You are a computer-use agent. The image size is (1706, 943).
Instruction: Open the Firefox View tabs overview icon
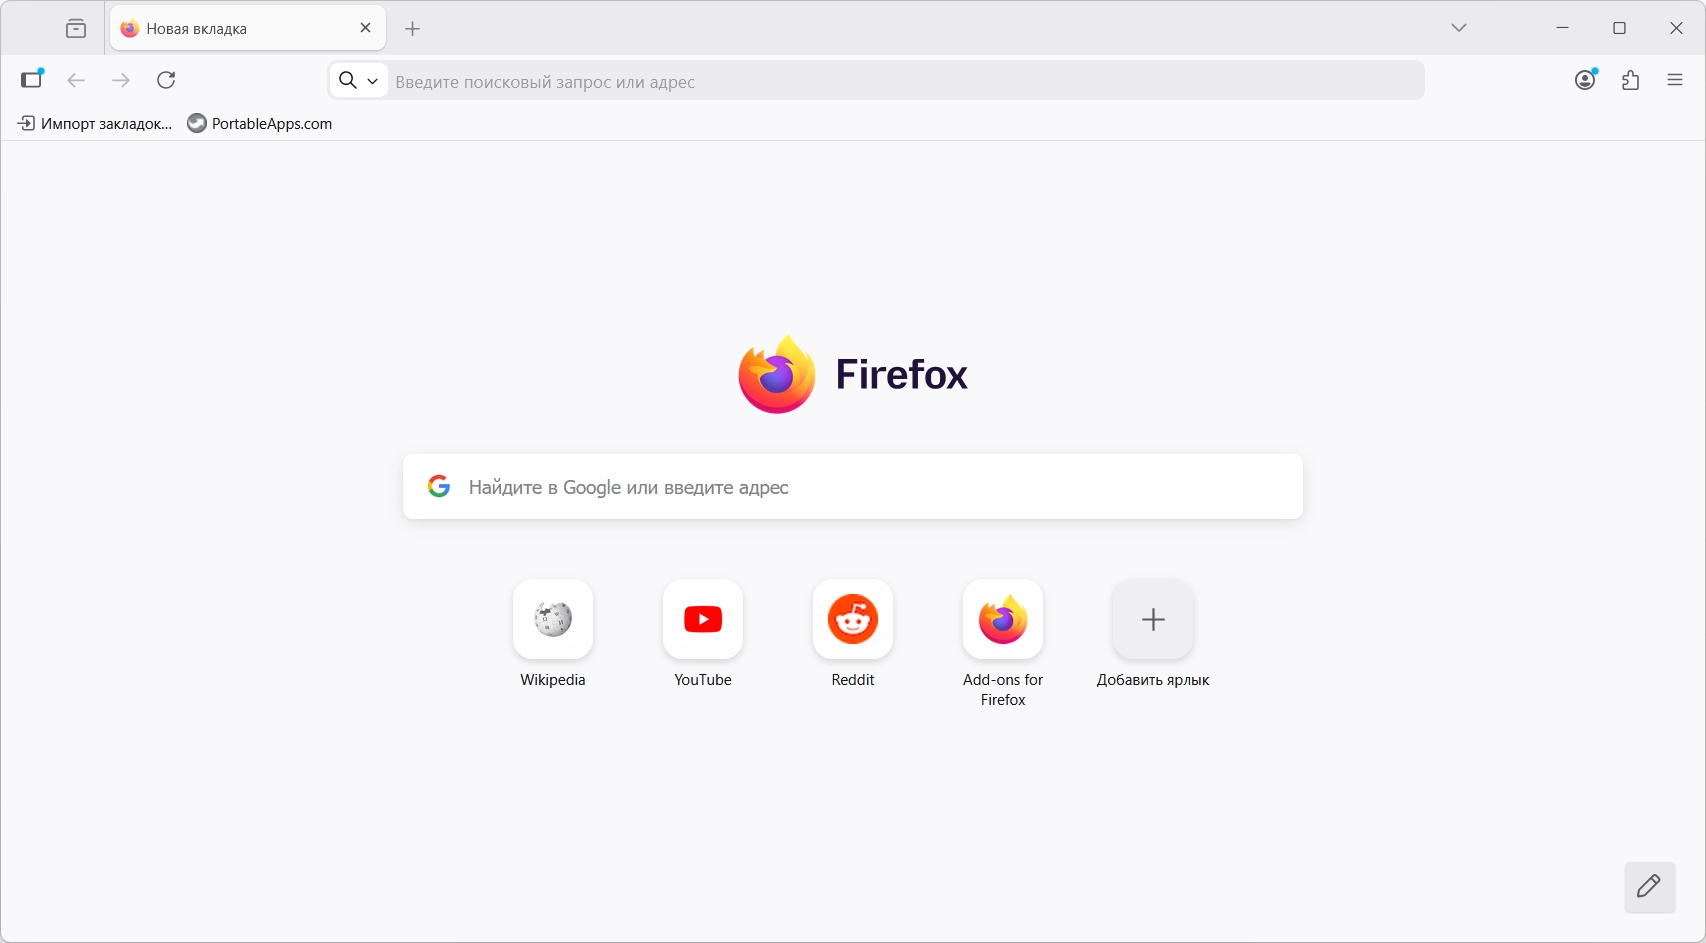[76, 28]
